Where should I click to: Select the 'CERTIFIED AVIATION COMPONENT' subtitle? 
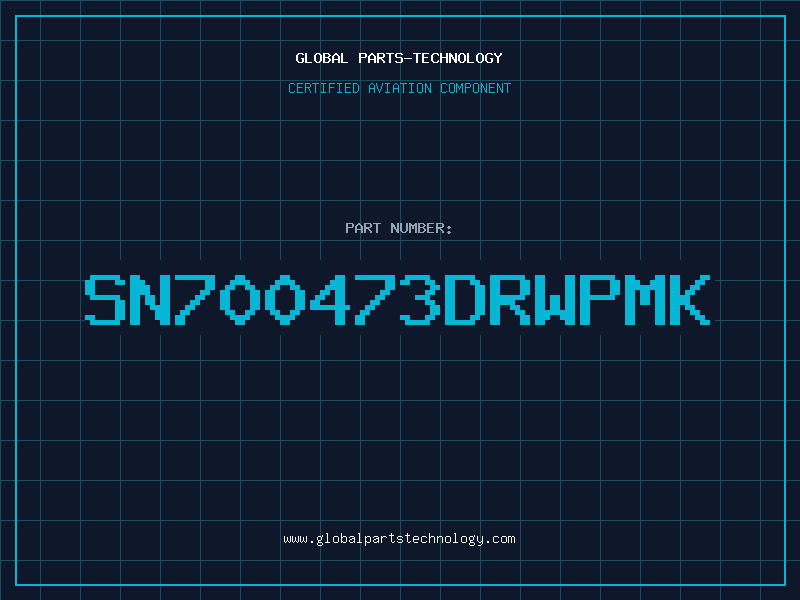[399, 88]
